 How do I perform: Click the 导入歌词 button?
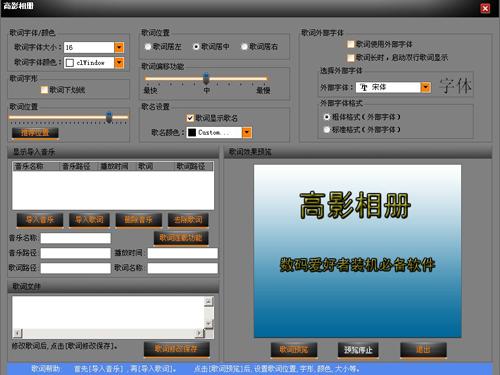[x=89, y=220]
